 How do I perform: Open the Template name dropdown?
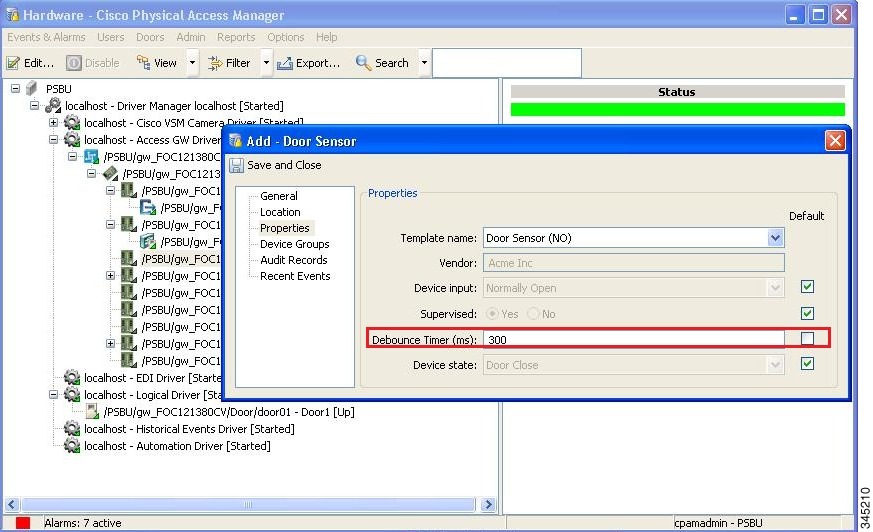pos(775,238)
